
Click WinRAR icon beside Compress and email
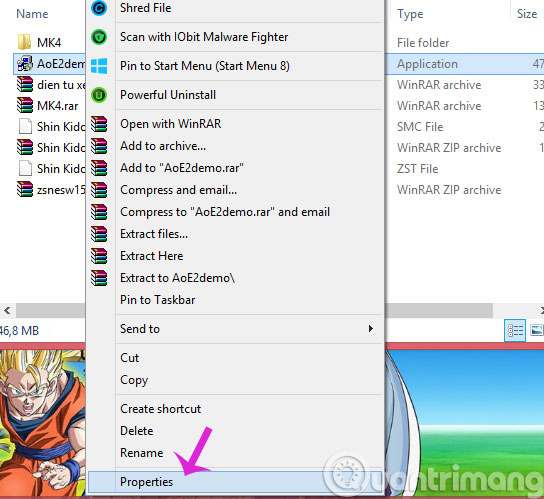tap(99, 190)
